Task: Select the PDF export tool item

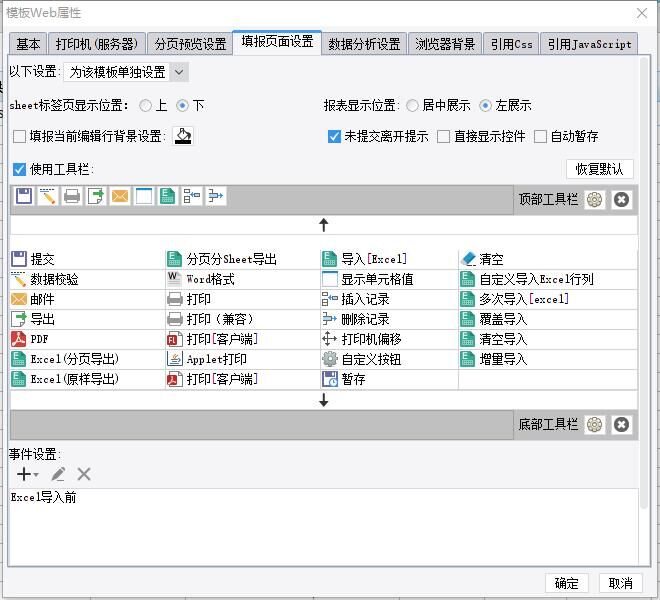Action: (x=87, y=339)
